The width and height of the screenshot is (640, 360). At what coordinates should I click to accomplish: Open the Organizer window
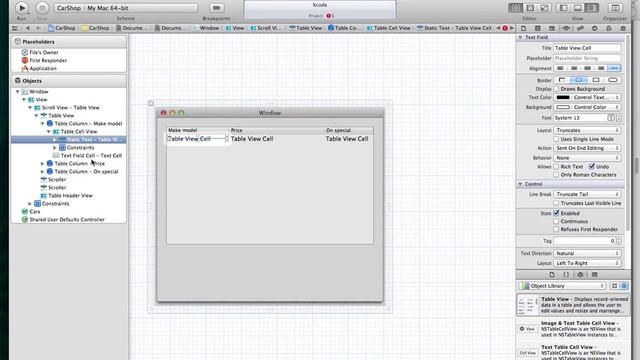(615, 8)
